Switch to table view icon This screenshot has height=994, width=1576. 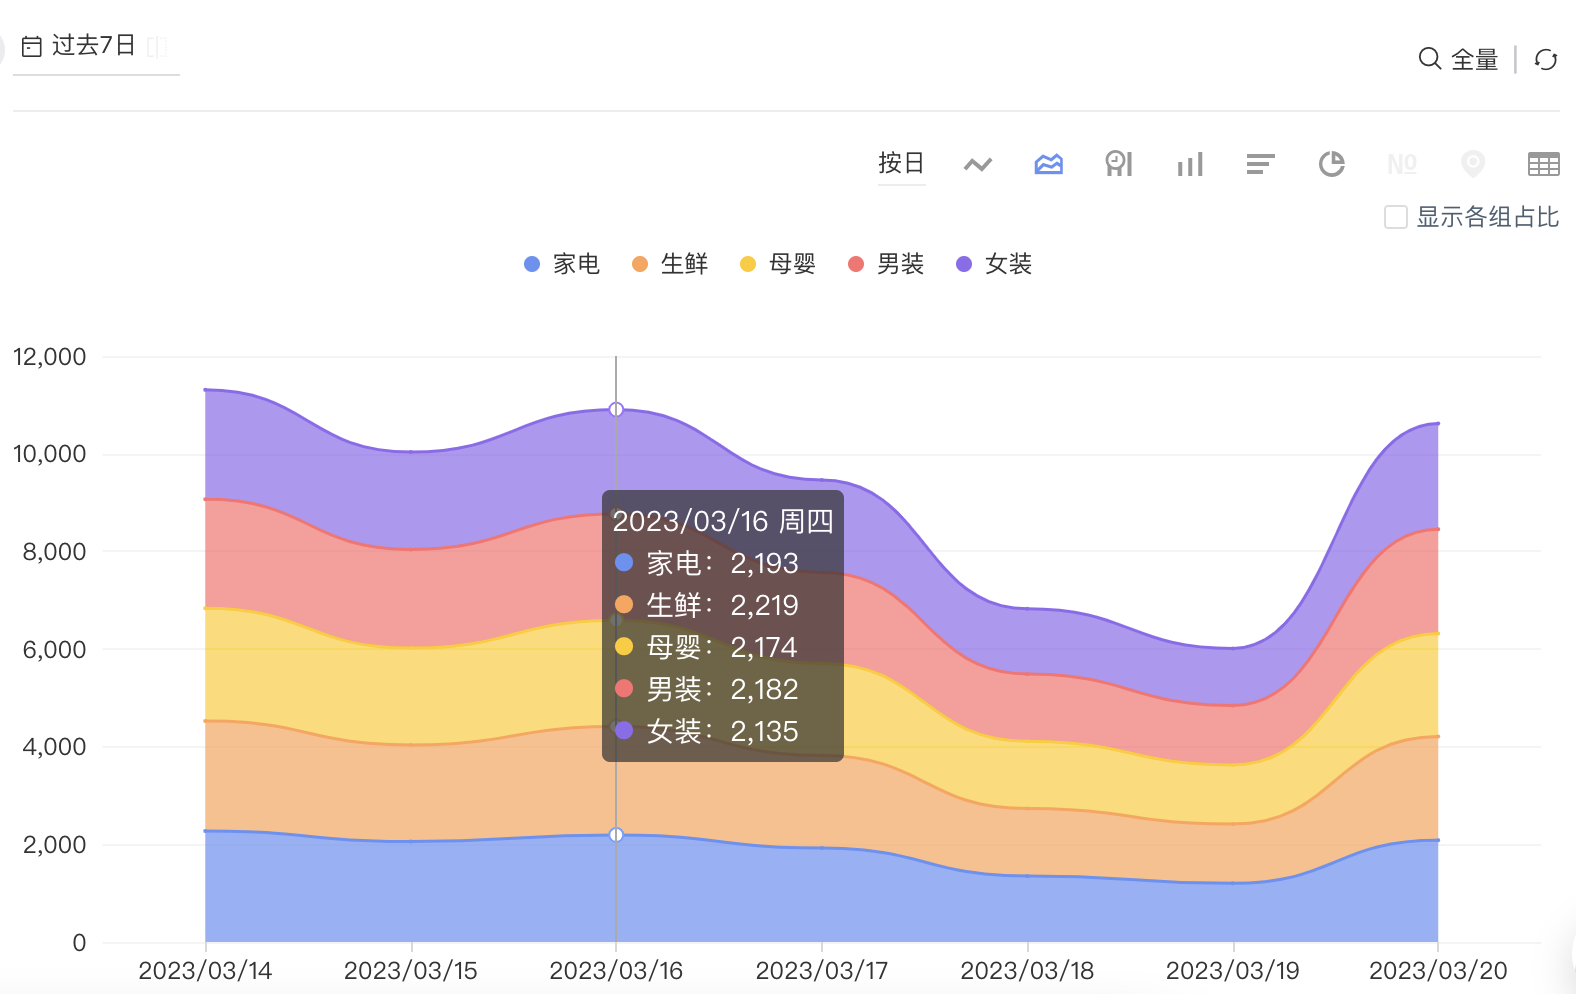1544,164
